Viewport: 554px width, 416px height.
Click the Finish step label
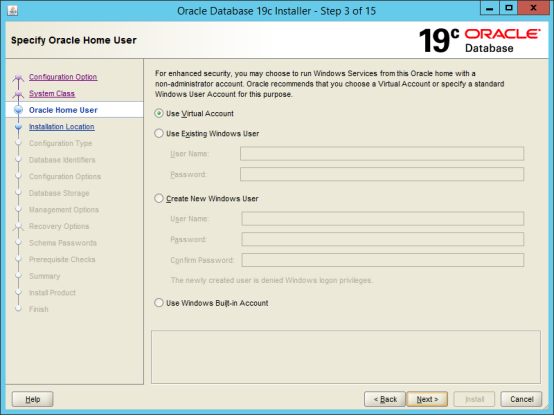pyautogui.click(x=39, y=309)
